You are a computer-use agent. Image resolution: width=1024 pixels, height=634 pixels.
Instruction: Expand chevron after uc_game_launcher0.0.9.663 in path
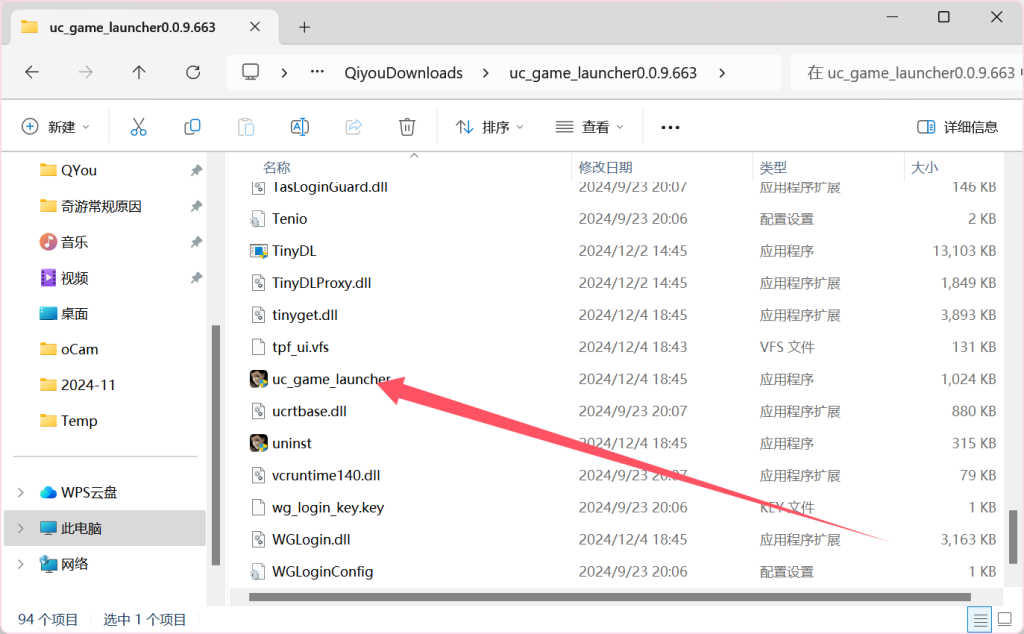click(722, 73)
